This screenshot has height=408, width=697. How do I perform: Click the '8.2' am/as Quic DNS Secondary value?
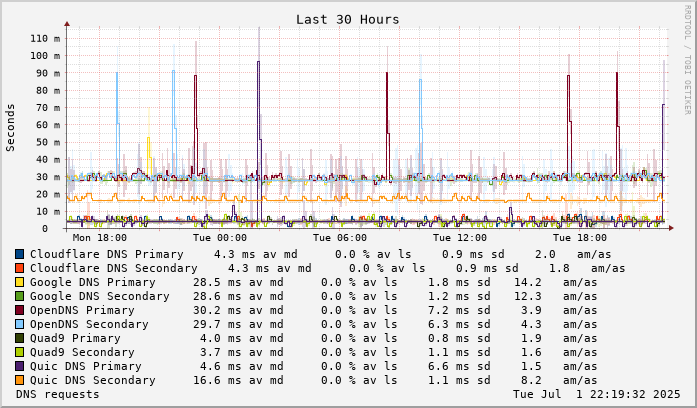pos(531,380)
